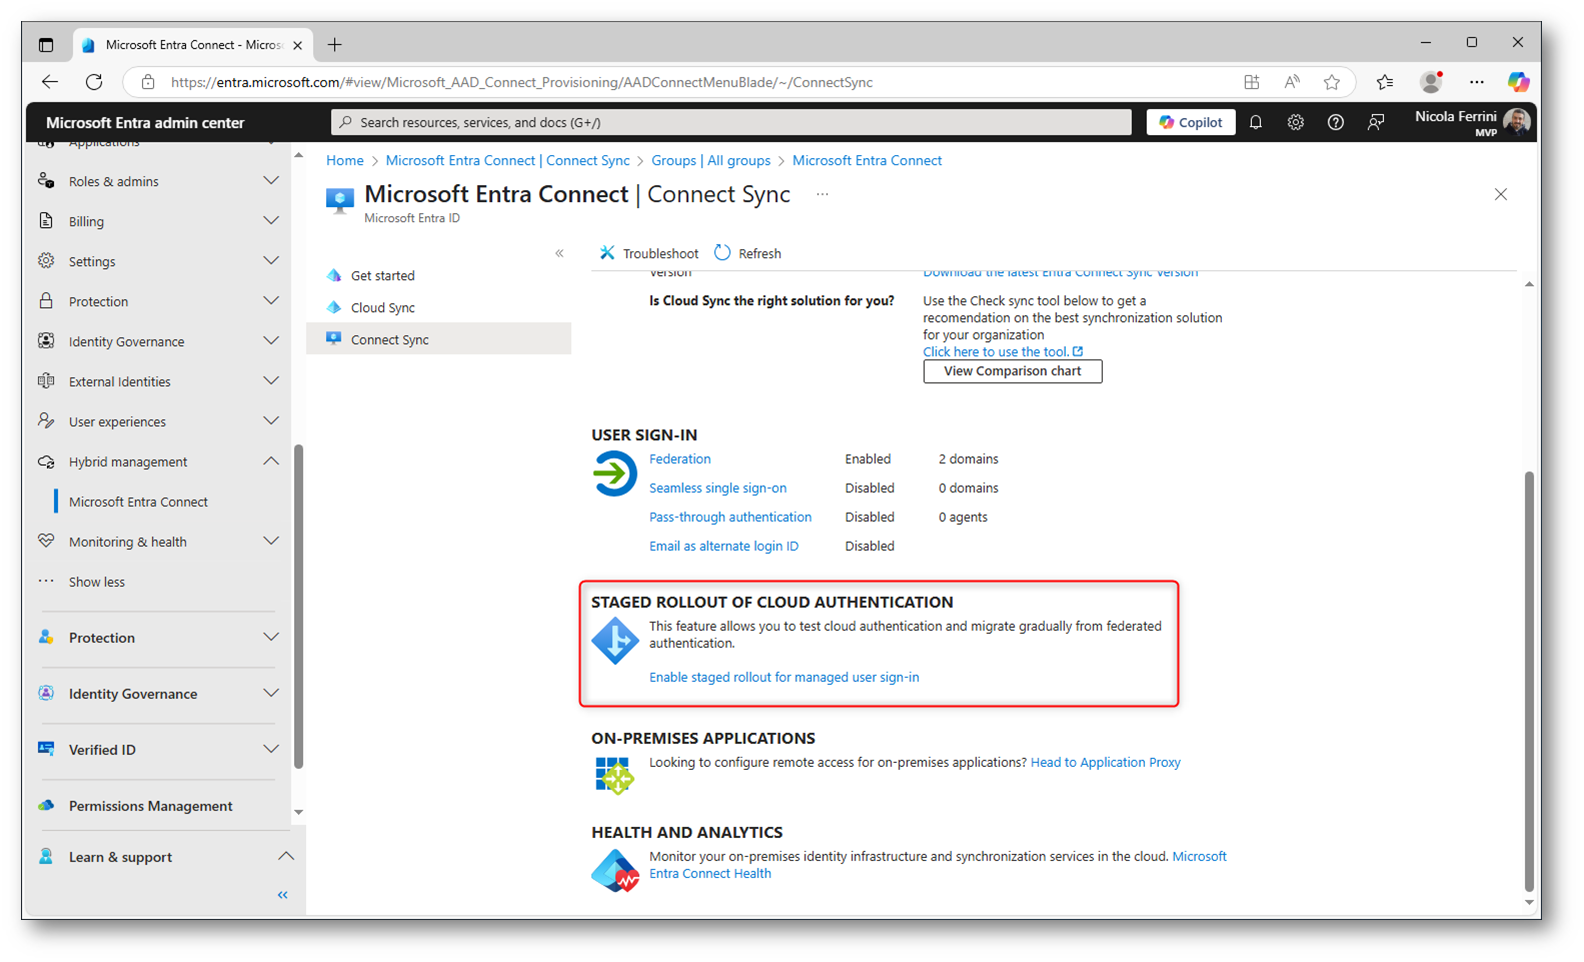
Task: Collapse the left navigation with double chevron
Action: 283,895
